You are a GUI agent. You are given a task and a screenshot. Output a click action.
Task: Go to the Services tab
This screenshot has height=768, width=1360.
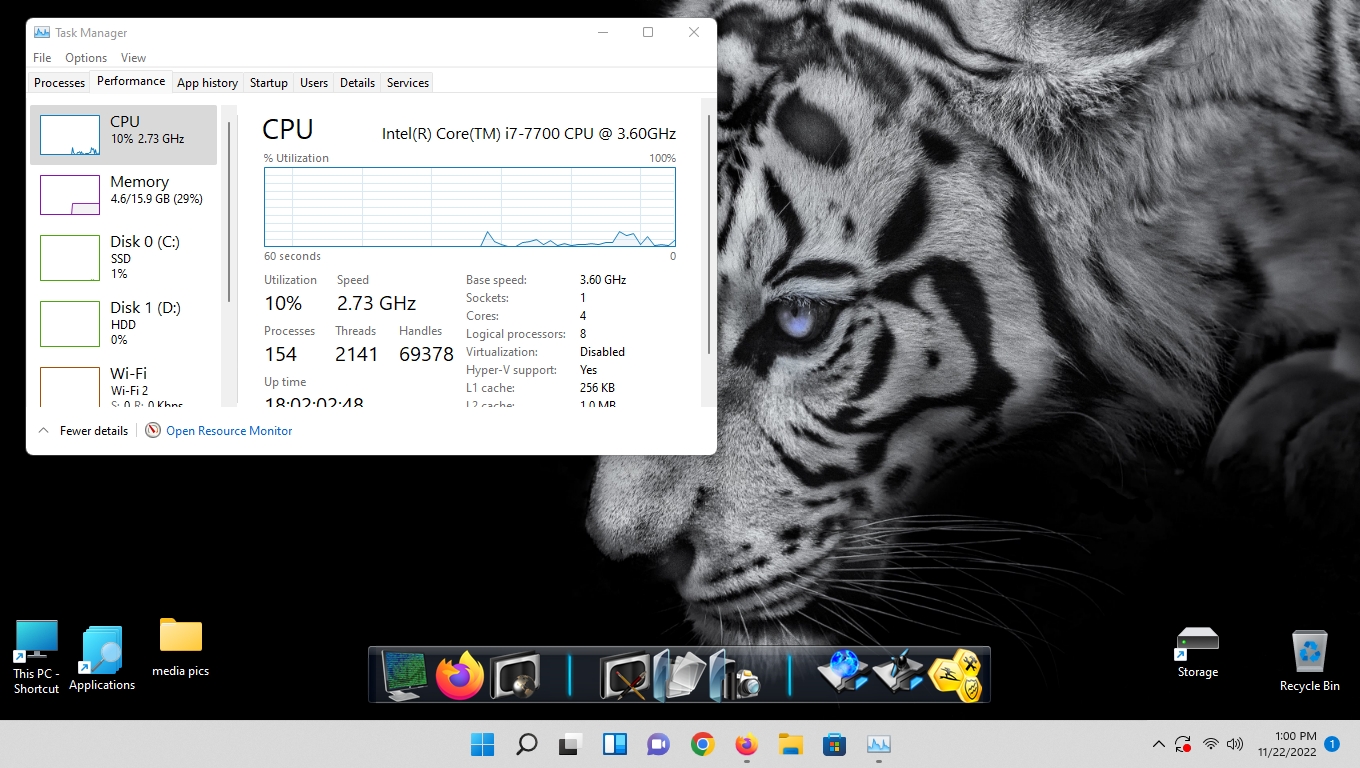pyautogui.click(x=407, y=83)
